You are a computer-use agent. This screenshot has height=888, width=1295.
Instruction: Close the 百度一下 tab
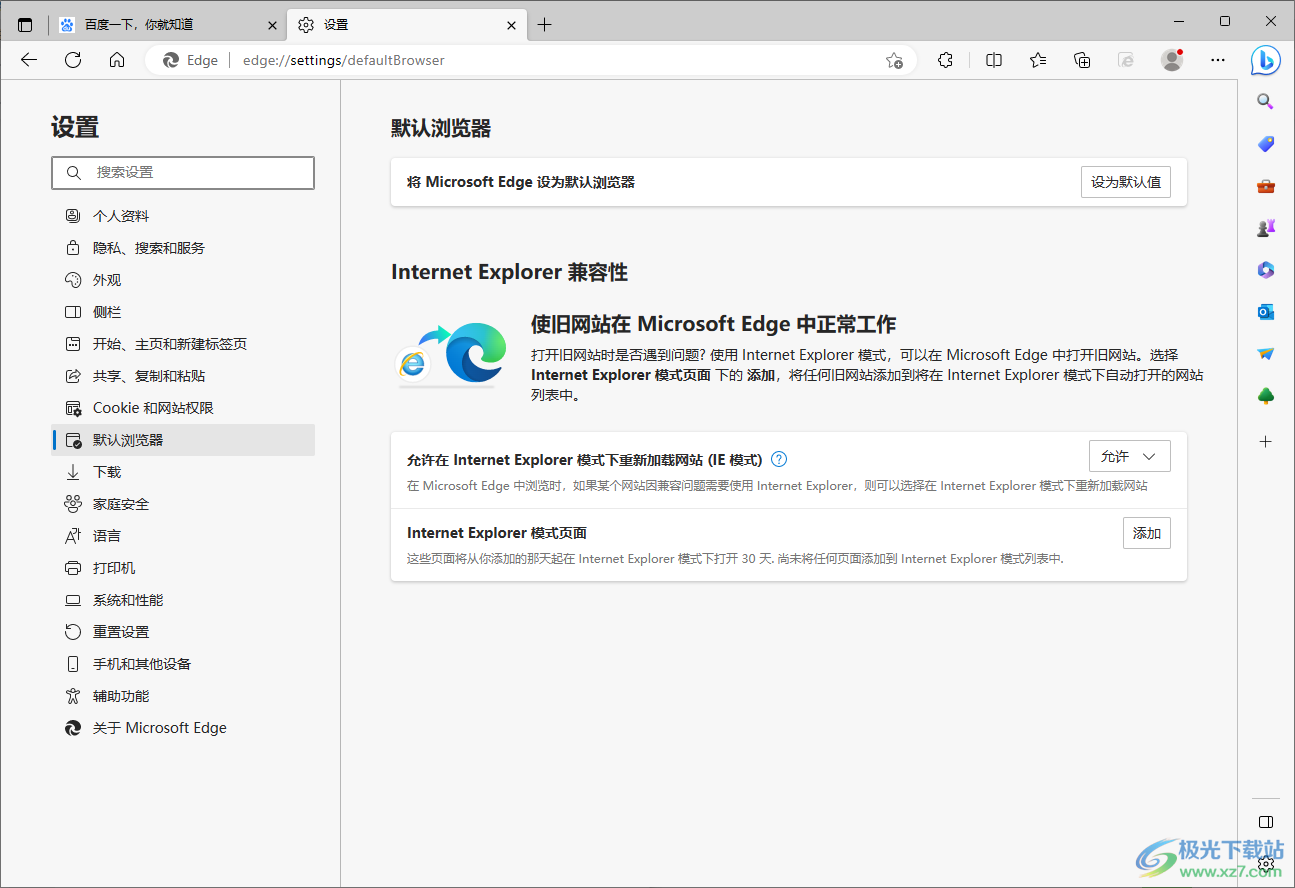[272, 25]
